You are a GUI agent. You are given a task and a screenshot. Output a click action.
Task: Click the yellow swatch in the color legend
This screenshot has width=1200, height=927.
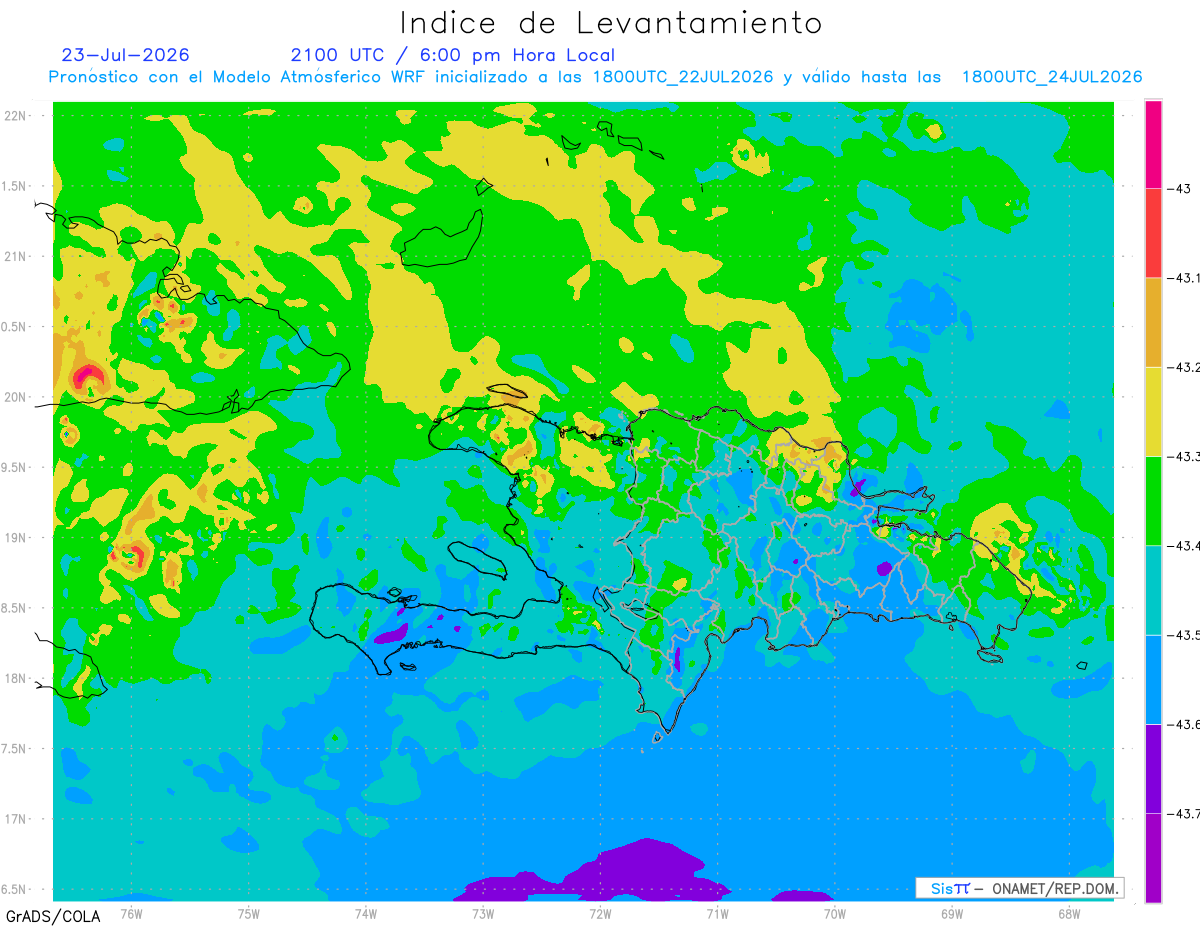[x=1153, y=411]
